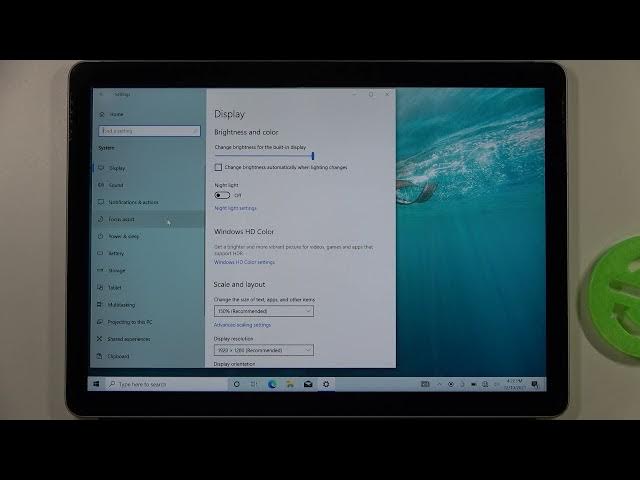Click the Settings gear icon in the taskbar

coord(326,384)
